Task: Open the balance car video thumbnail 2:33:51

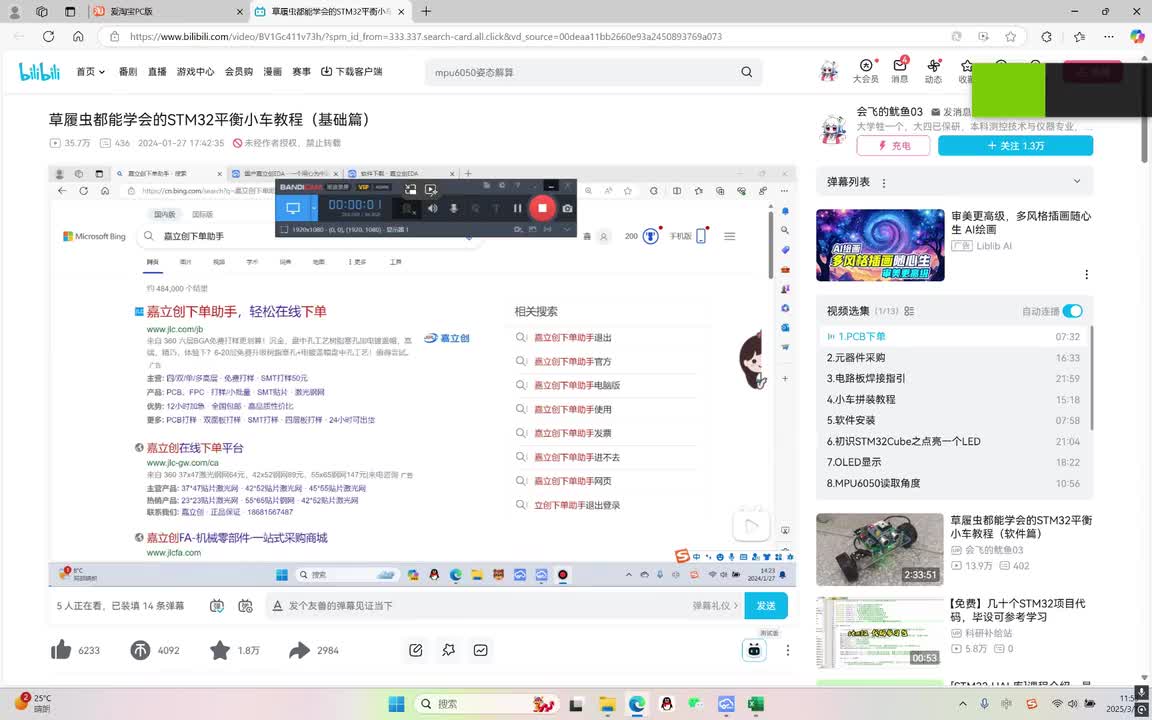Action: click(x=879, y=549)
